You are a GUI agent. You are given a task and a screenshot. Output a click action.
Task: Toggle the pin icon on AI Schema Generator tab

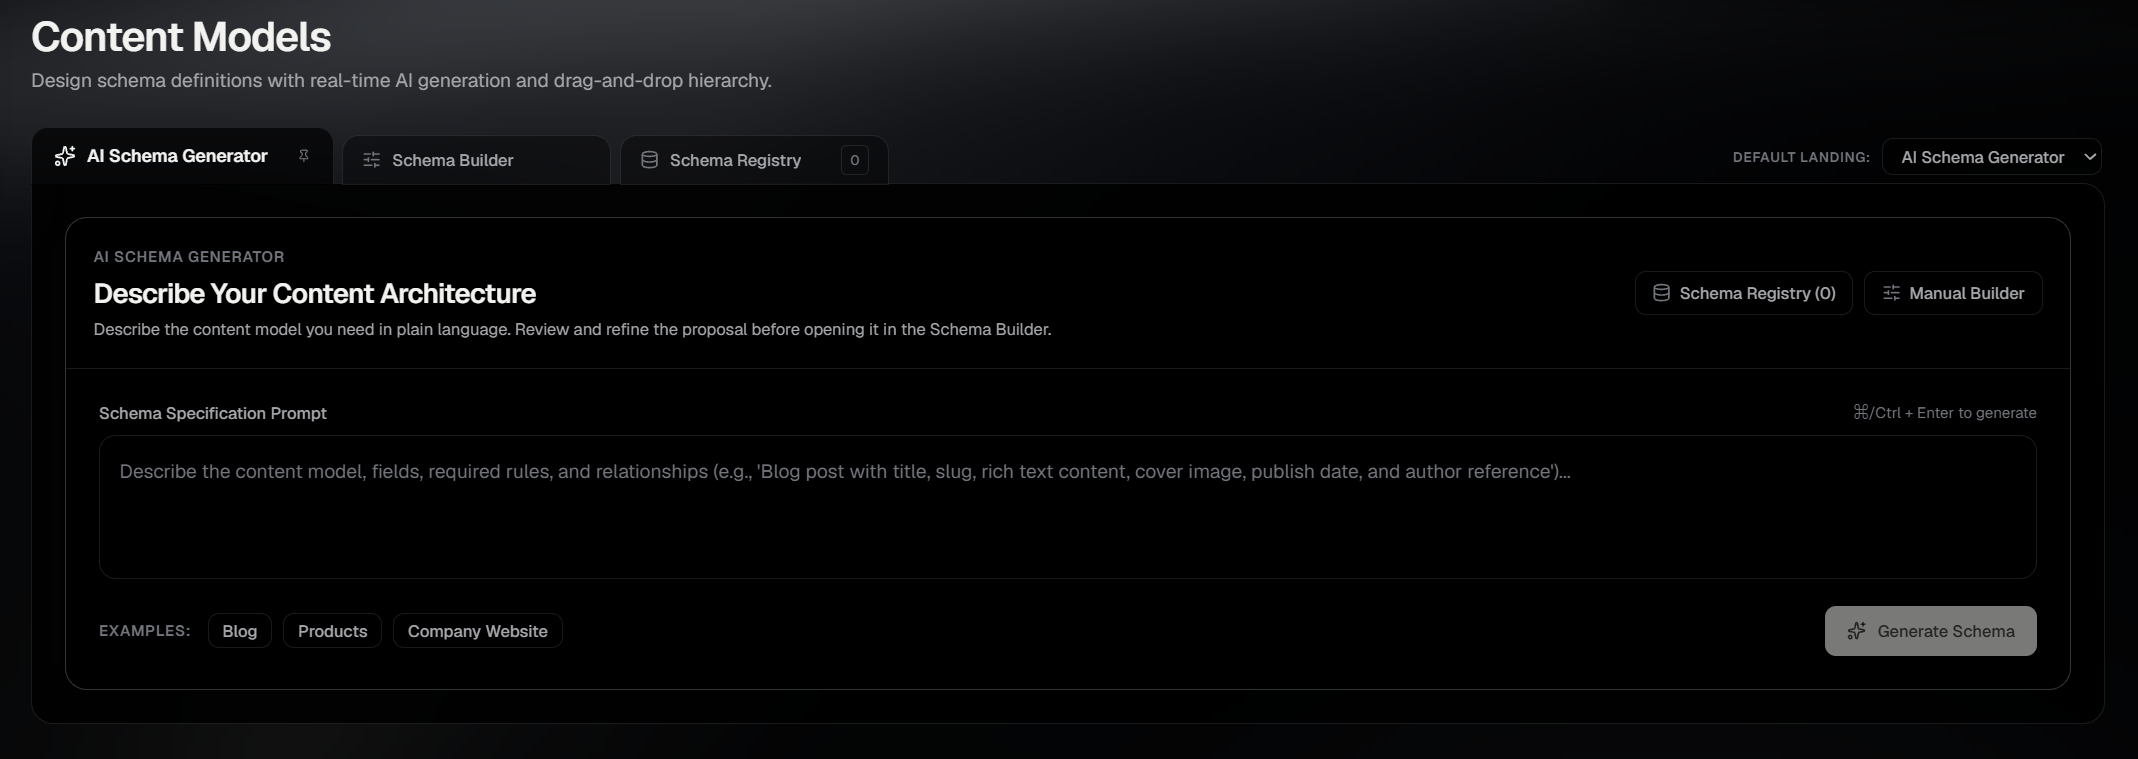coord(304,156)
